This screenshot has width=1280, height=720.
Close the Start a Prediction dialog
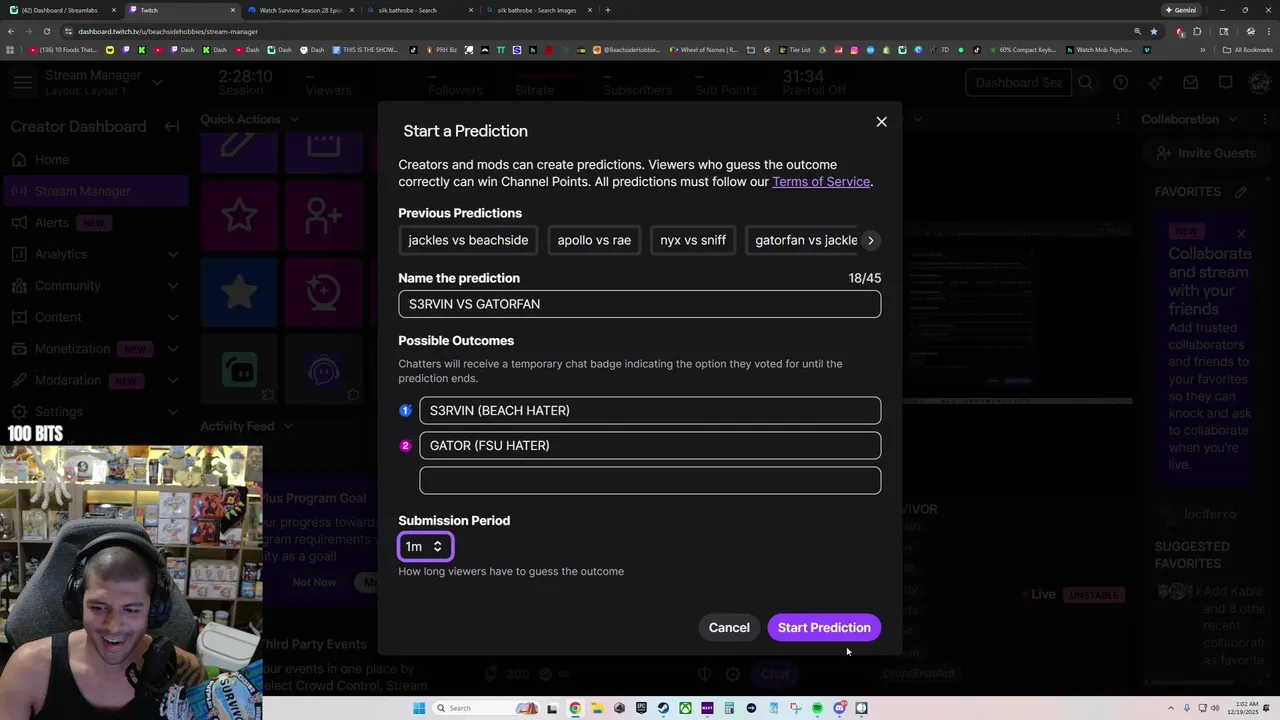pyautogui.click(x=881, y=122)
